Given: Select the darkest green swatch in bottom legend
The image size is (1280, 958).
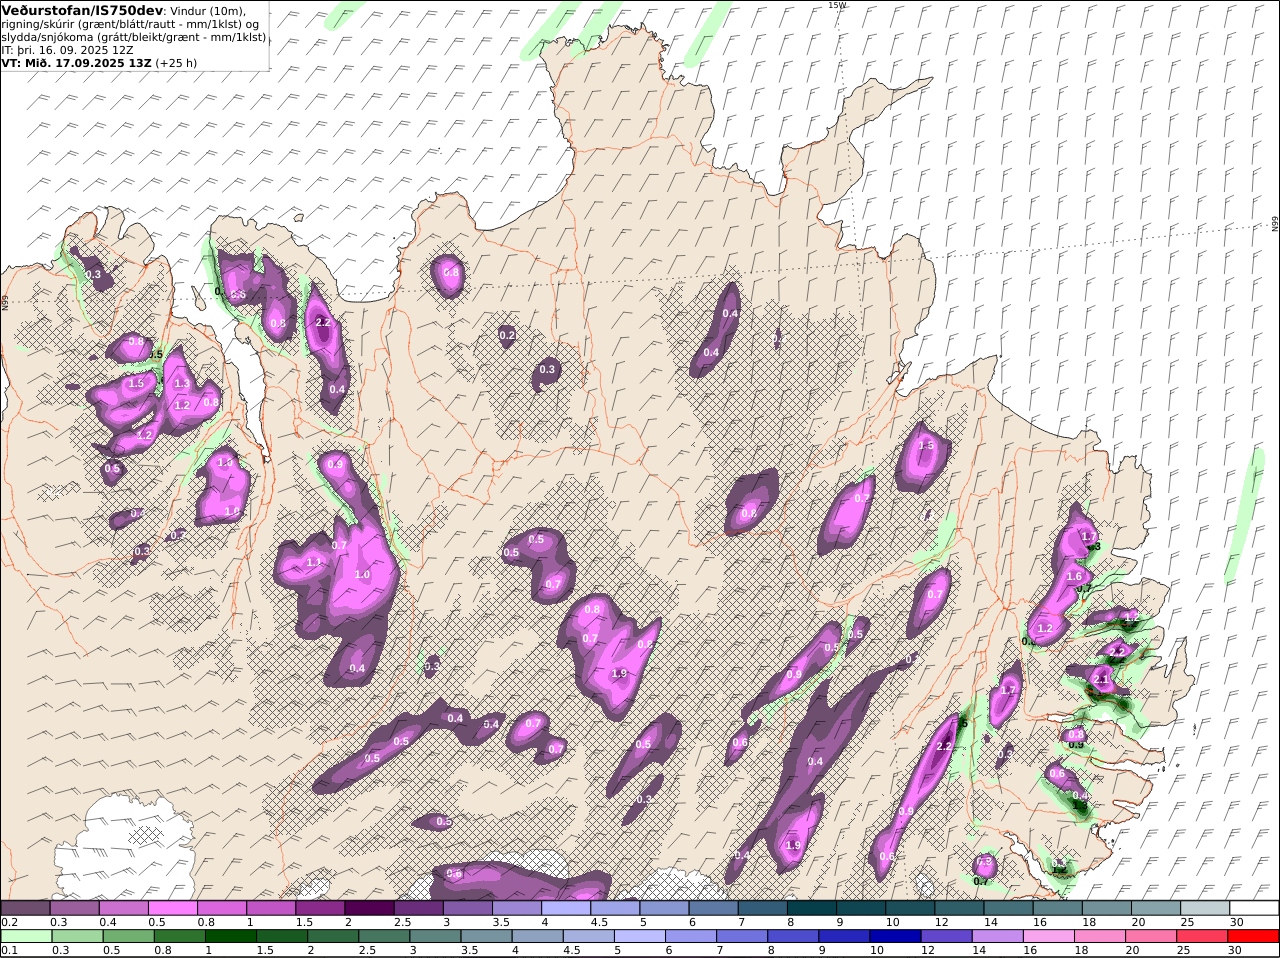Looking at the screenshot, I should pyautogui.click(x=230, y=936).
